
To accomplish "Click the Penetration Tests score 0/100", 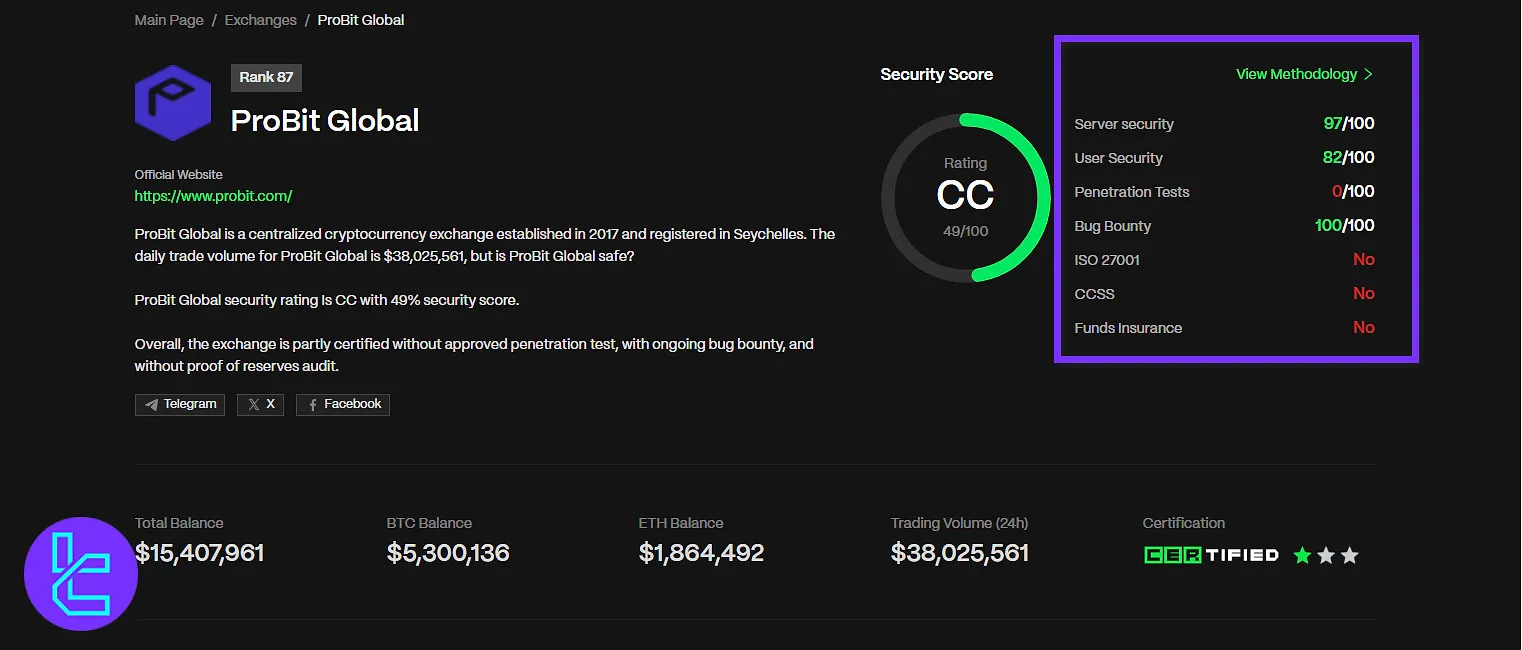I will coord(1353,192).
